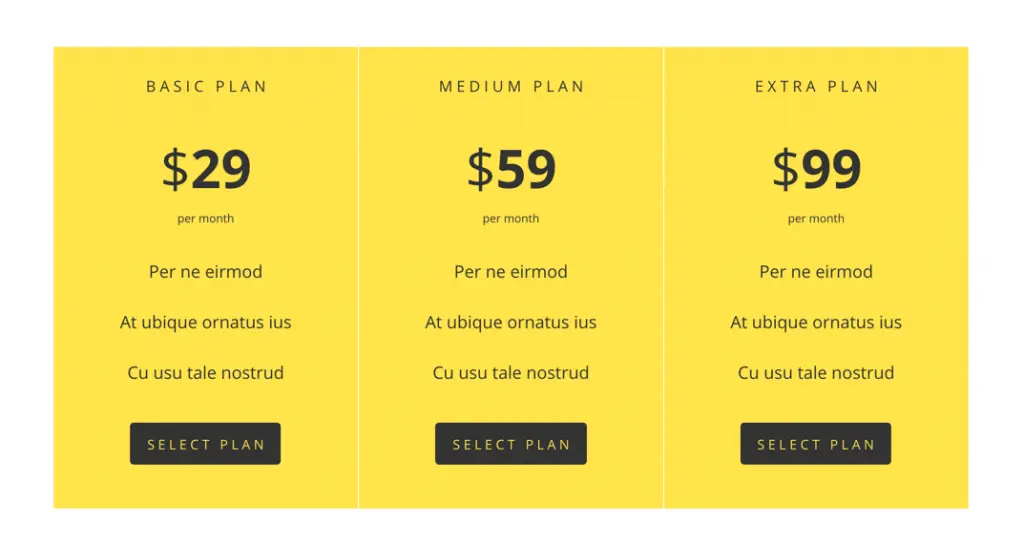This screenshot has height=544, width=1024.
Task: Click the Extra Plan heading
Action: pyautogui.click(x=817, y=86)
